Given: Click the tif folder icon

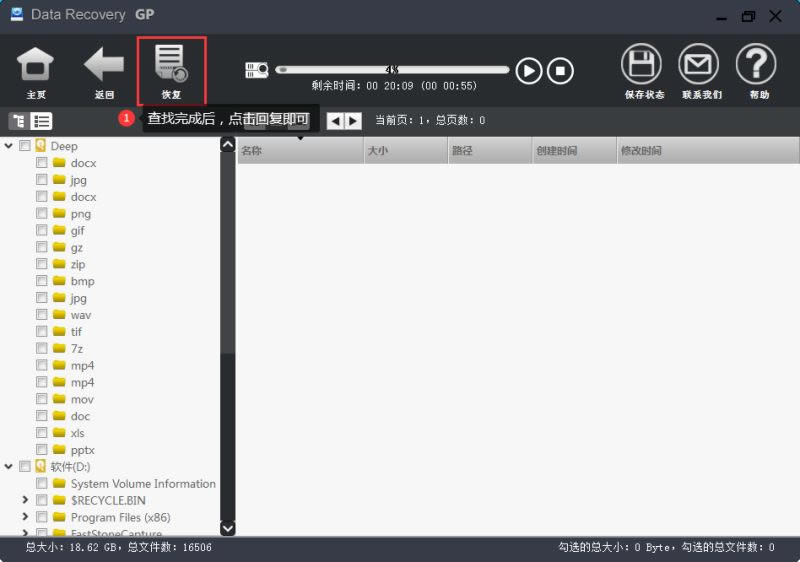Looking at the screenshot, I should (59, 331).
